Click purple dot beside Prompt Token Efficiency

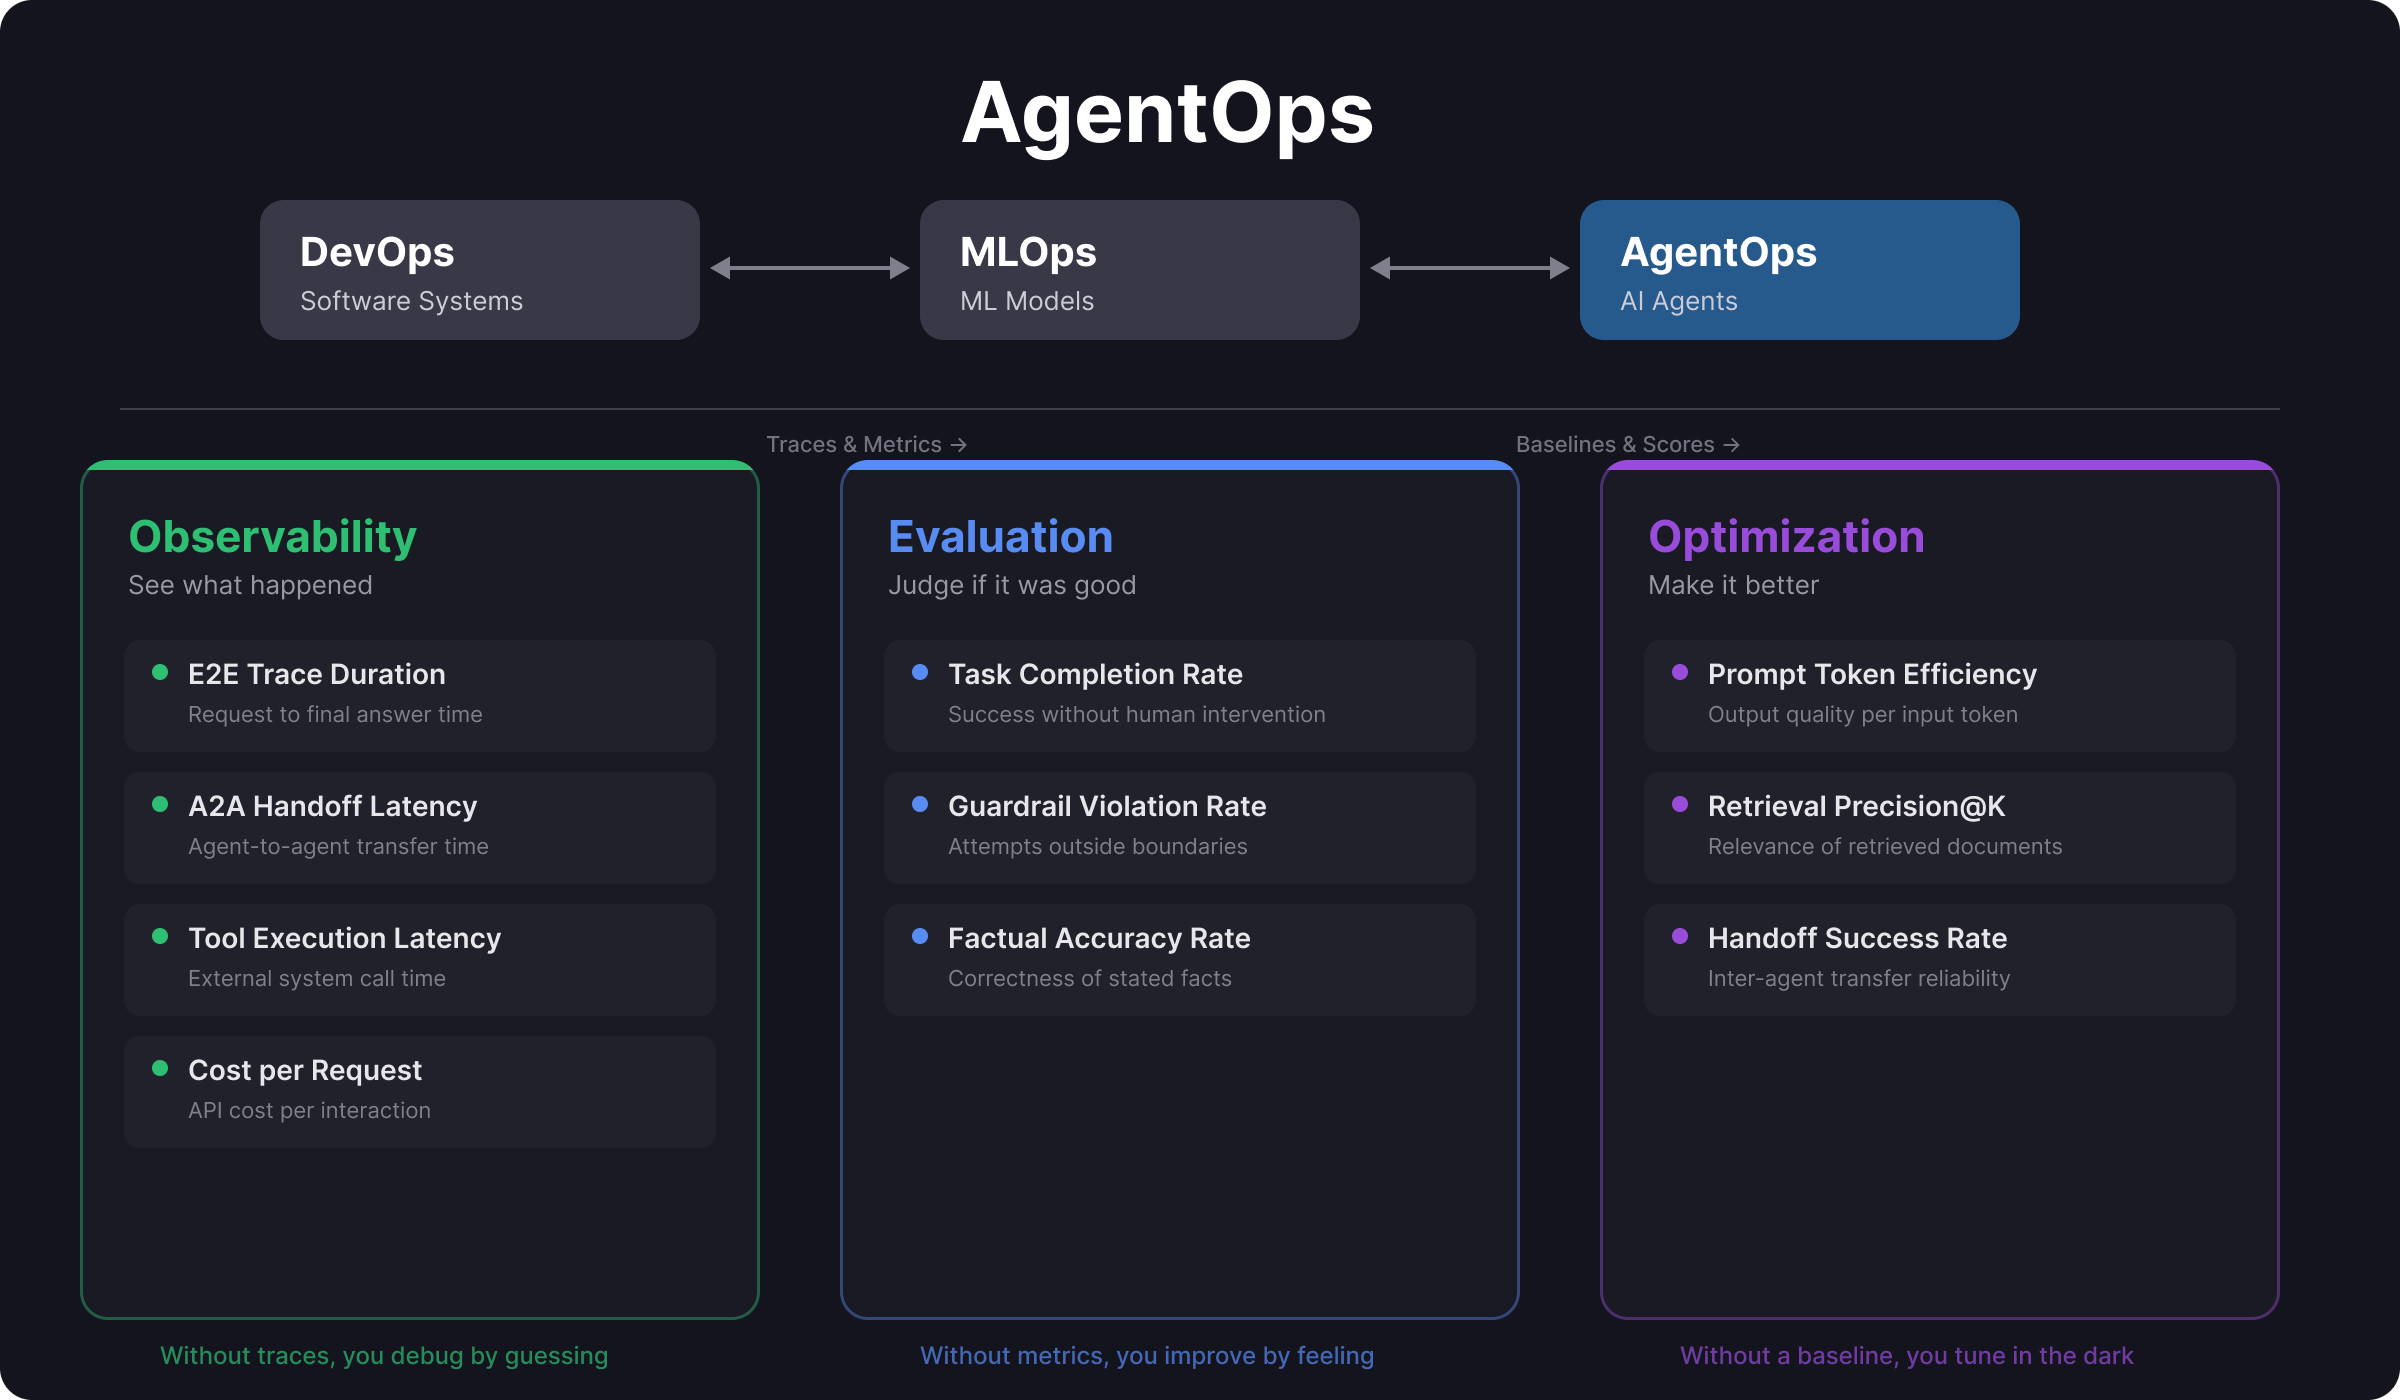click(x=1680, y=672)
